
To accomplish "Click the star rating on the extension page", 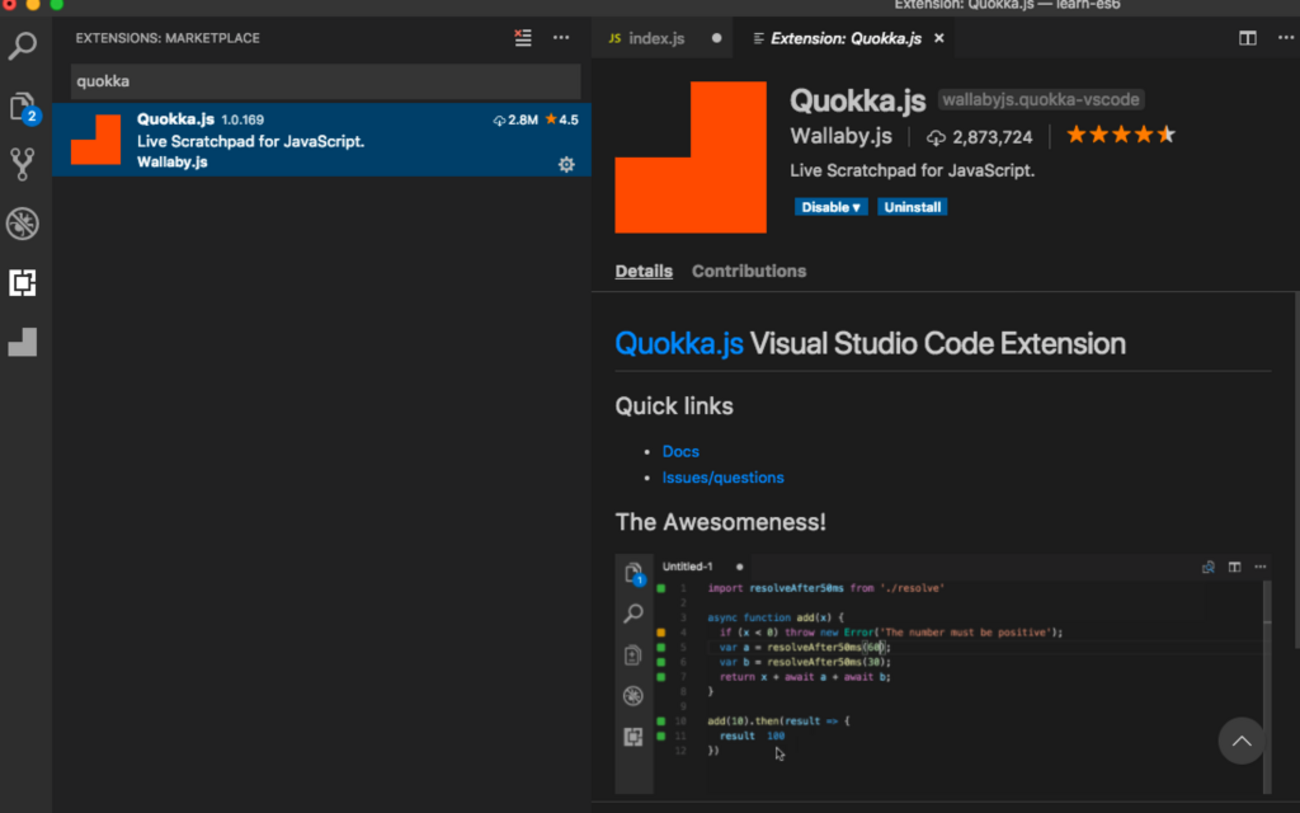I will coord(1120,135).
